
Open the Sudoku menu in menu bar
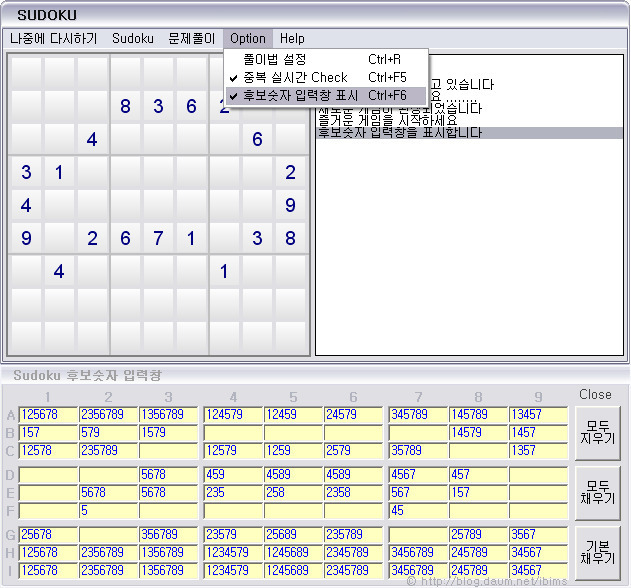pyautogui.click(x=133, y=38)
